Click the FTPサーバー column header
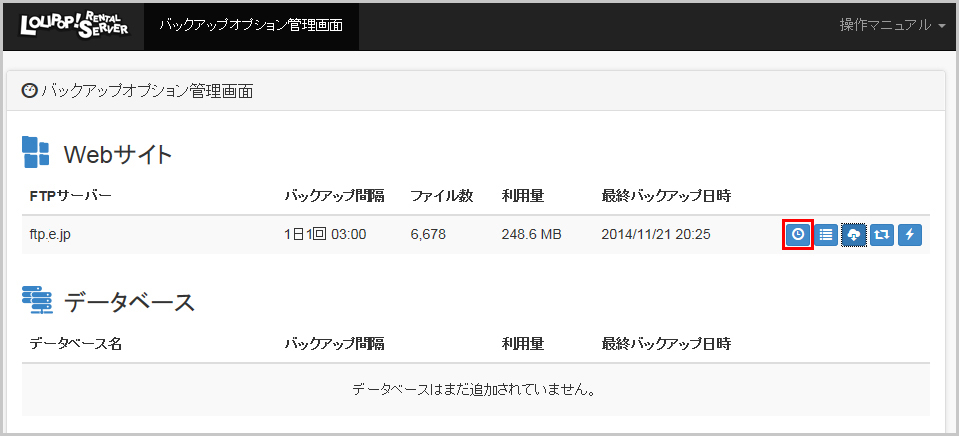Image resolution: width=959 pixels, height=436 pixels. pos(70,194)
